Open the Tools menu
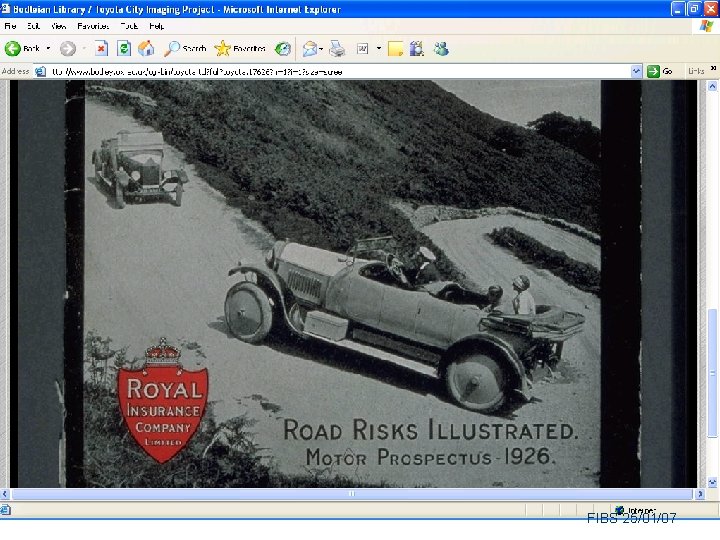Image resolution: width=720 pixels, height=540 pixels. click(129, 26)
